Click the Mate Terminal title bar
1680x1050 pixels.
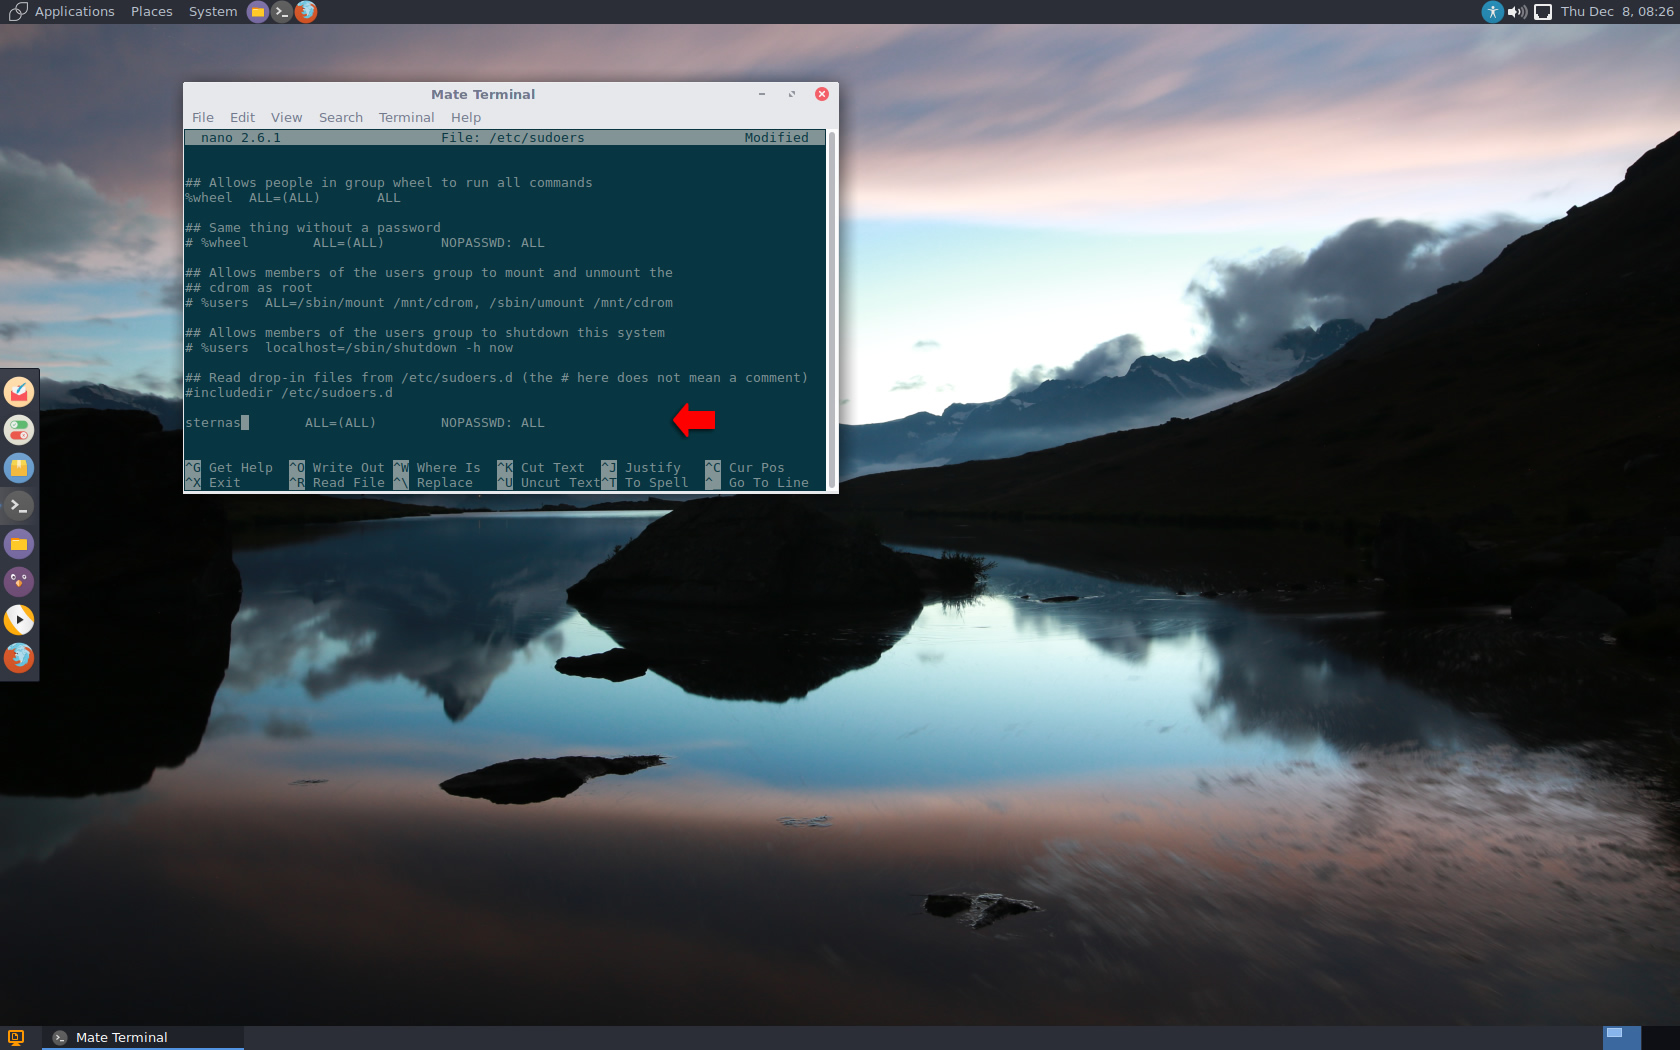click(483, 94)
